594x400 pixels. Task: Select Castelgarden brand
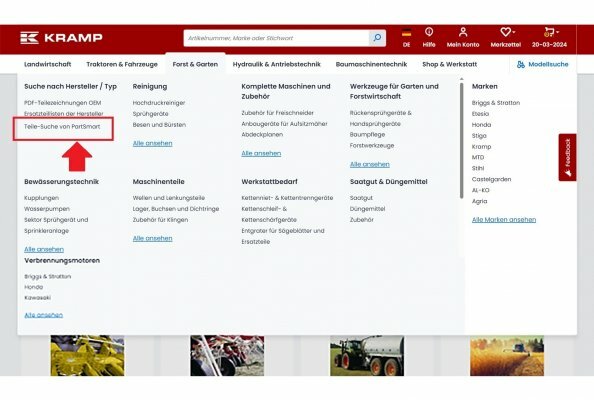(491, 179)
